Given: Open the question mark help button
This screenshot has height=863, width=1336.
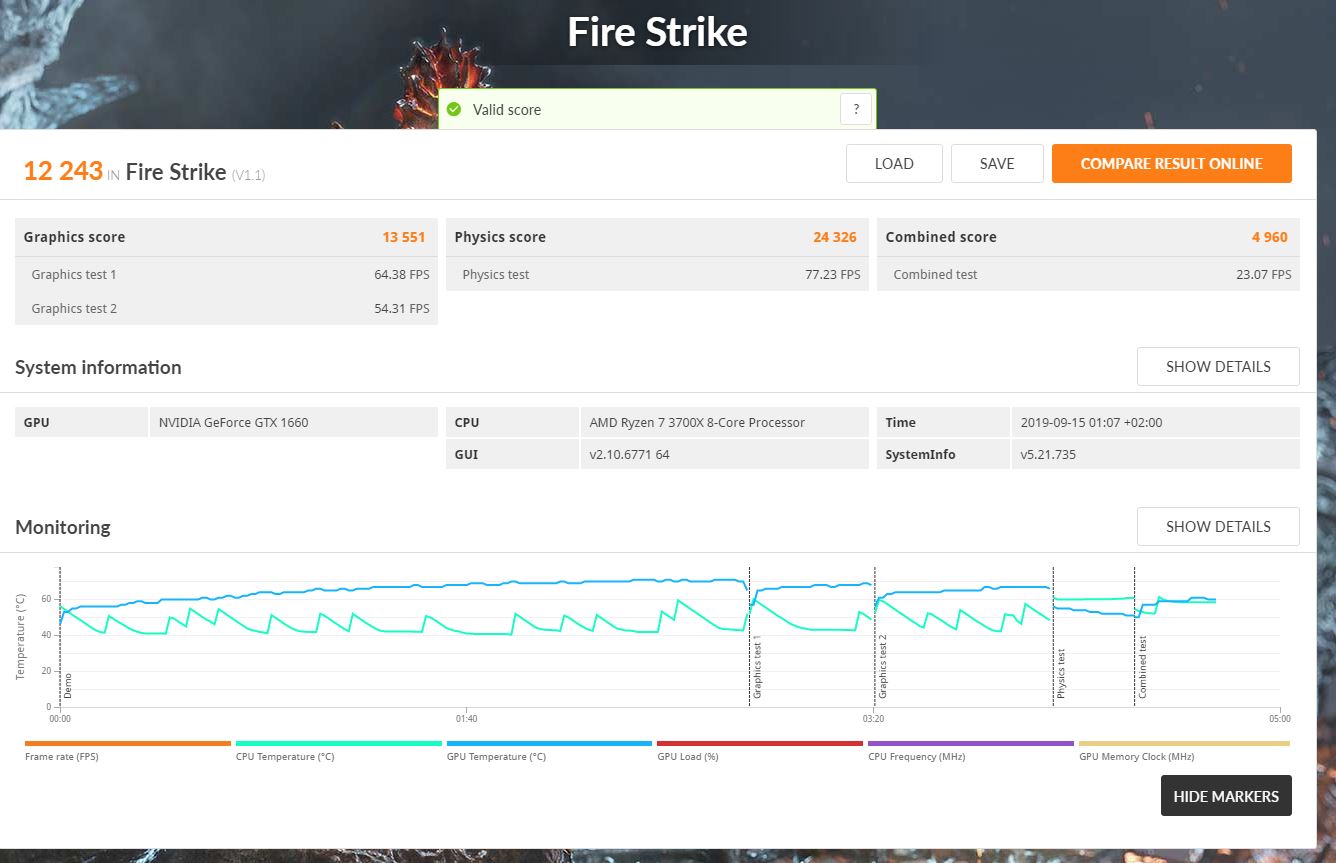Looking at the screenshot, I should (856, 109).
